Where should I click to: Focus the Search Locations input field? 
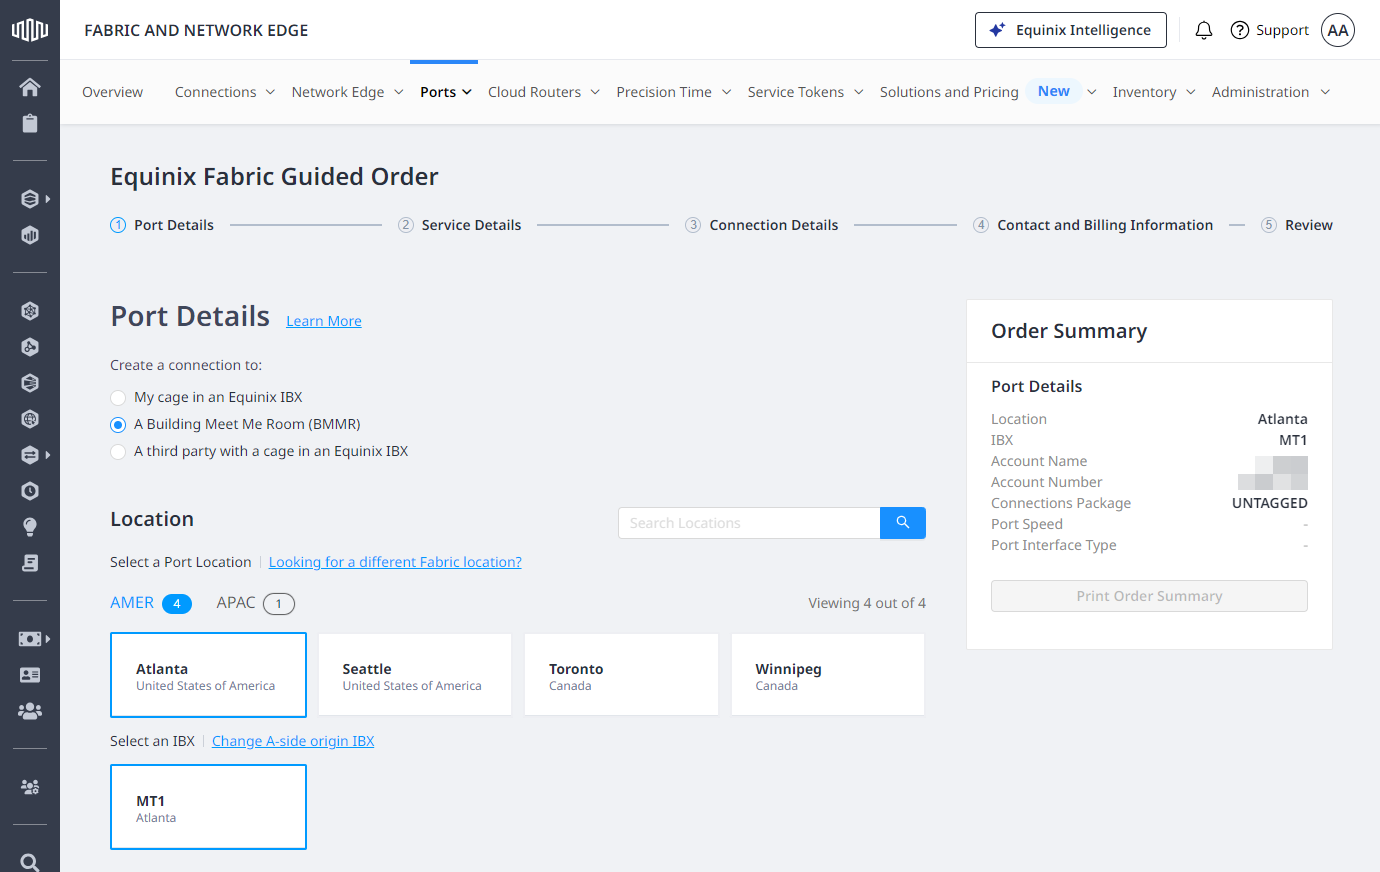pos(749,523)
